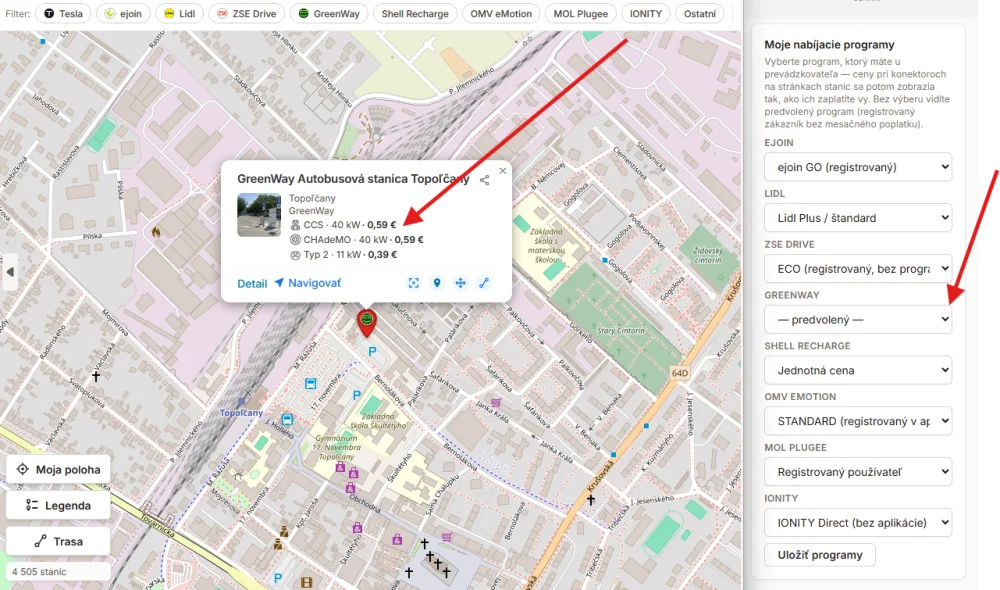The height and width of the screenshot is (590, 1000).
Task: Open the MOL PLUGEE program dropdown
Action: pos(858,472)
